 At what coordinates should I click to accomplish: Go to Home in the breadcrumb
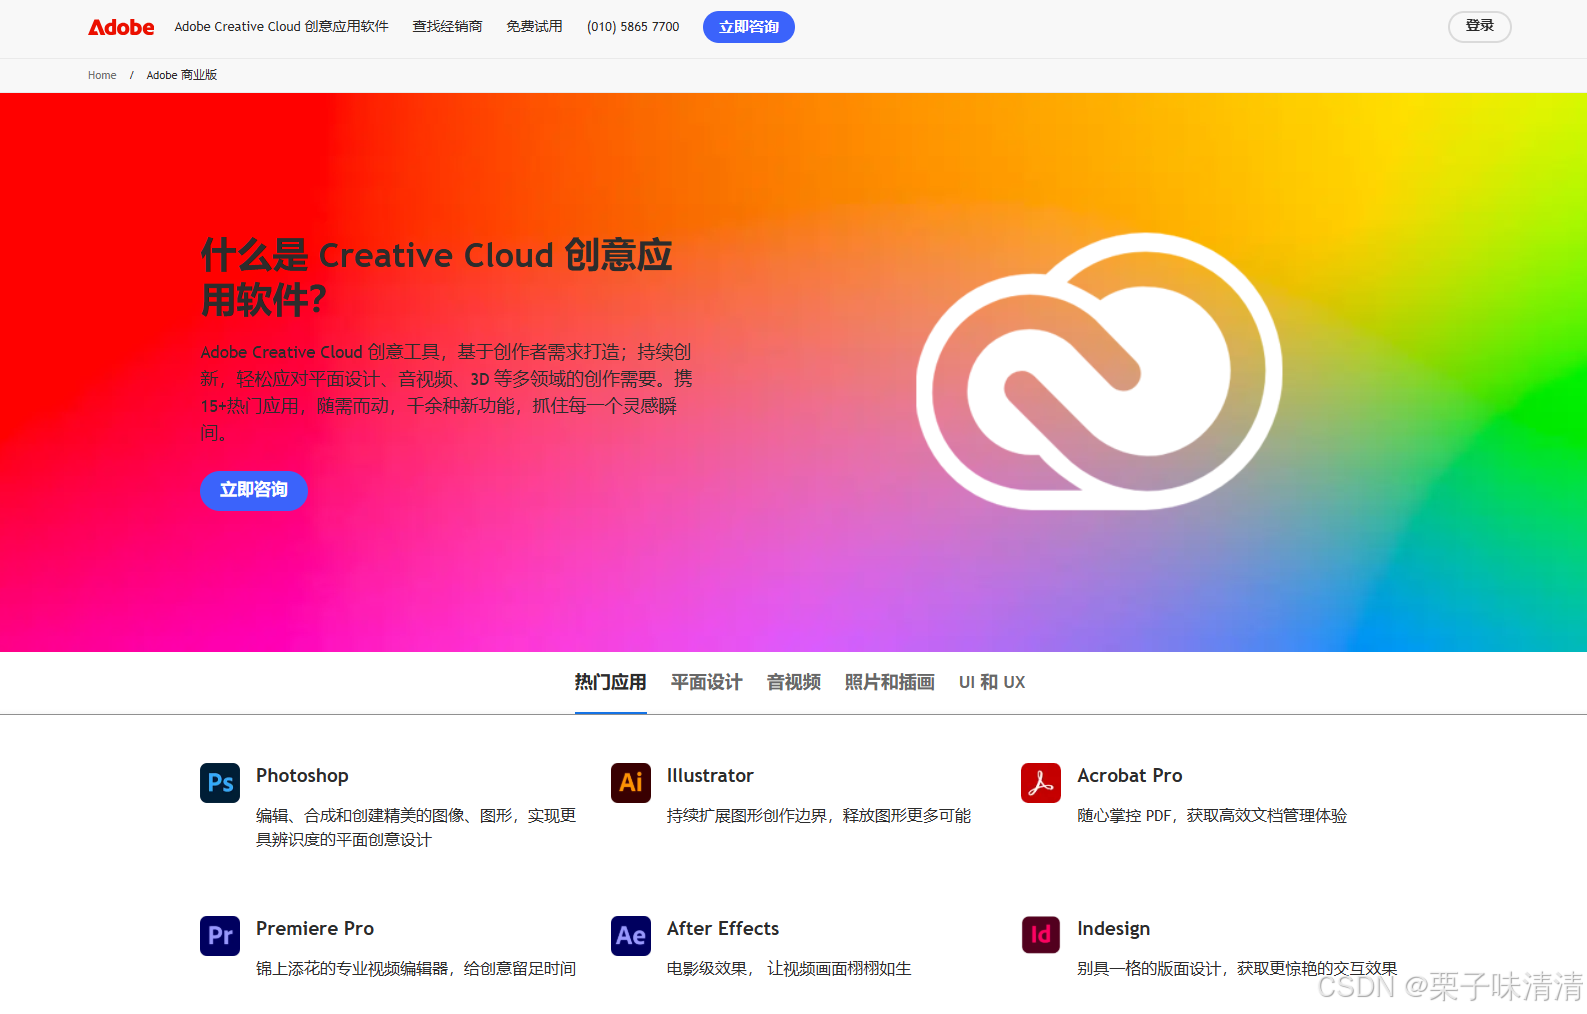pyautogui.click(x=102, y=75)
